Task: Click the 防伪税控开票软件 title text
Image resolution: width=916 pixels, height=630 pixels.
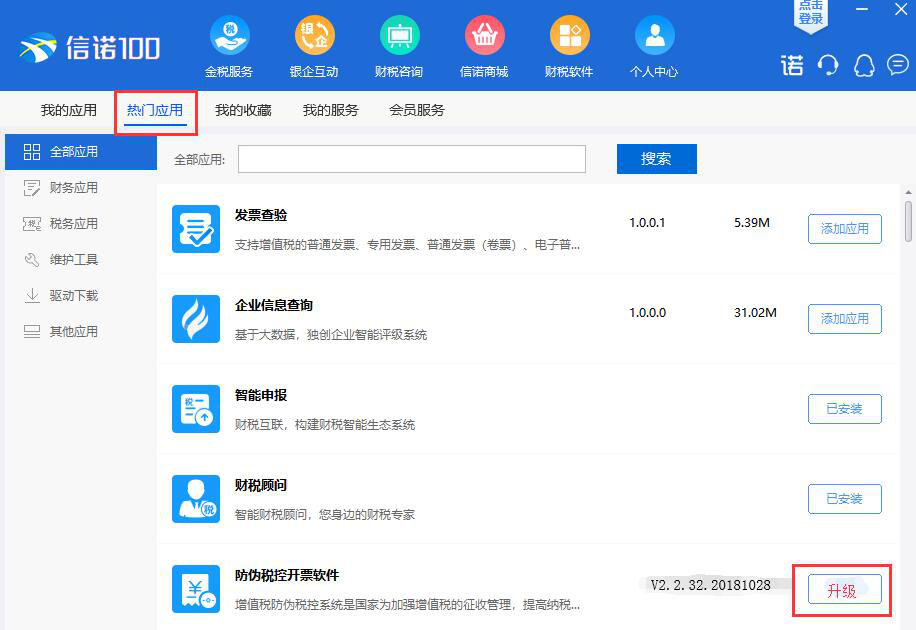Action: point(287,575)
